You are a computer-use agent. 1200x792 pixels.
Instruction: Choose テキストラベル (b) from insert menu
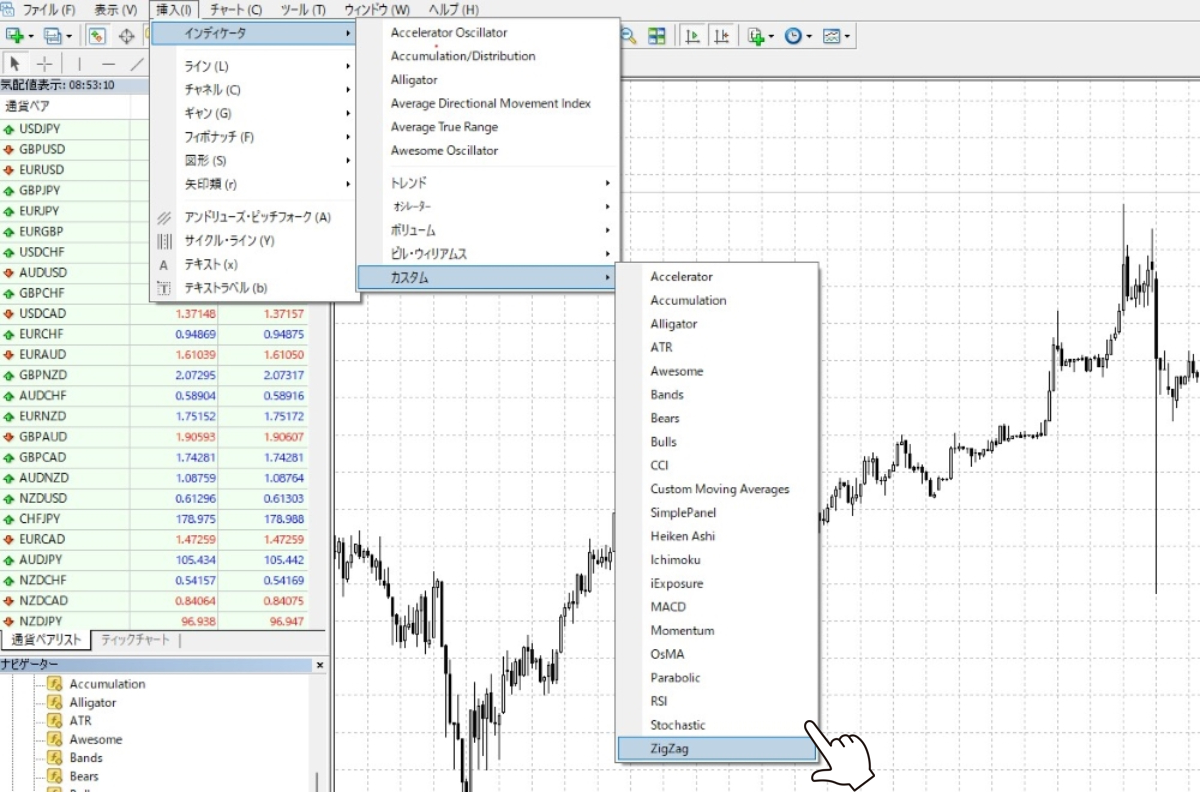(225, 288)
